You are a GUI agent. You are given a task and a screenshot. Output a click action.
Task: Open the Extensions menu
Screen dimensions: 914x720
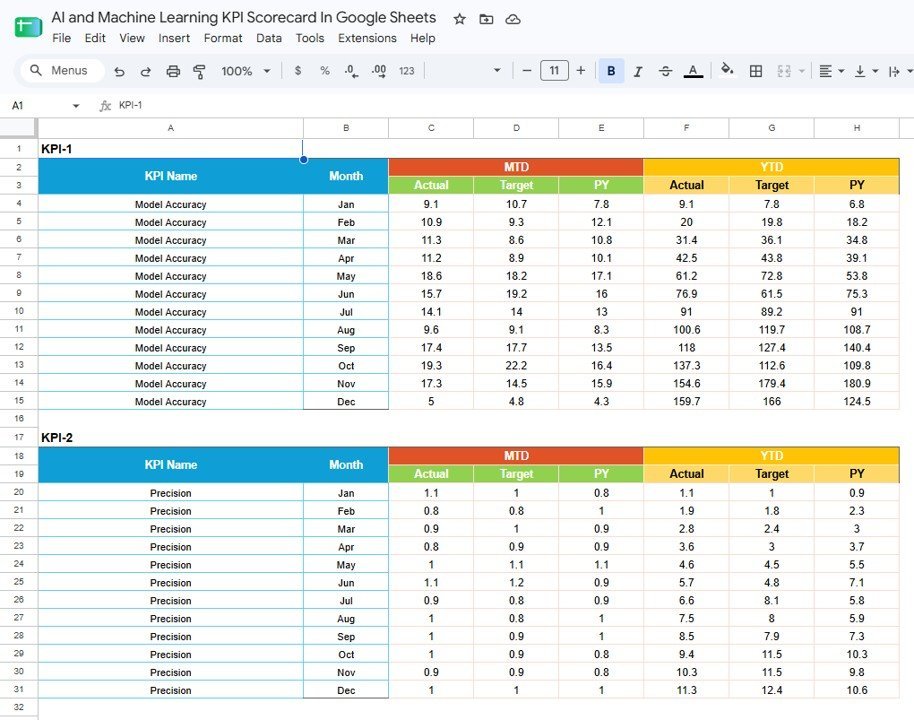pos(367,38)
